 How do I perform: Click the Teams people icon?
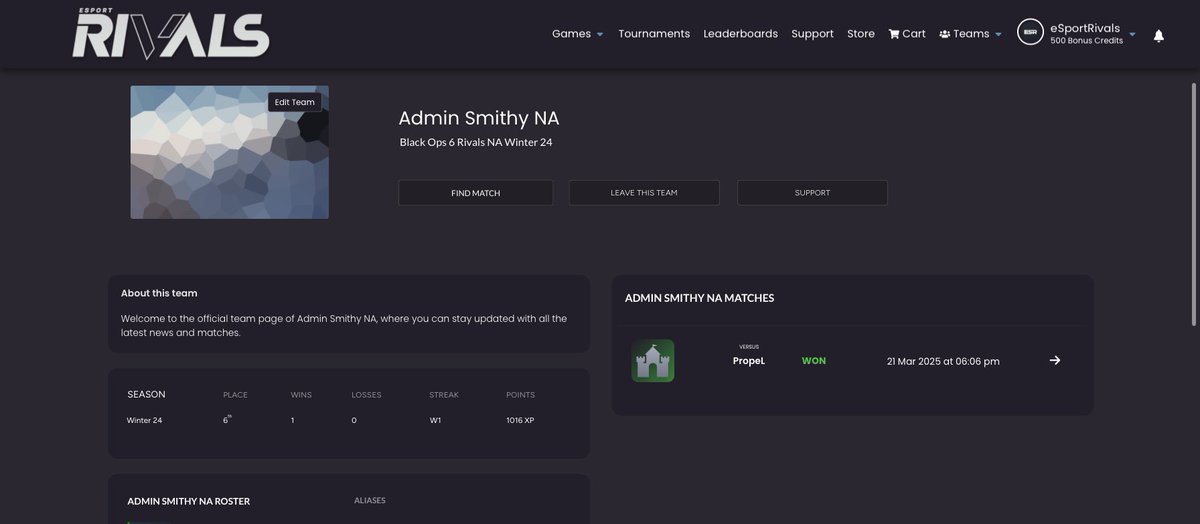pyautogui.click(x=945, y=34)
